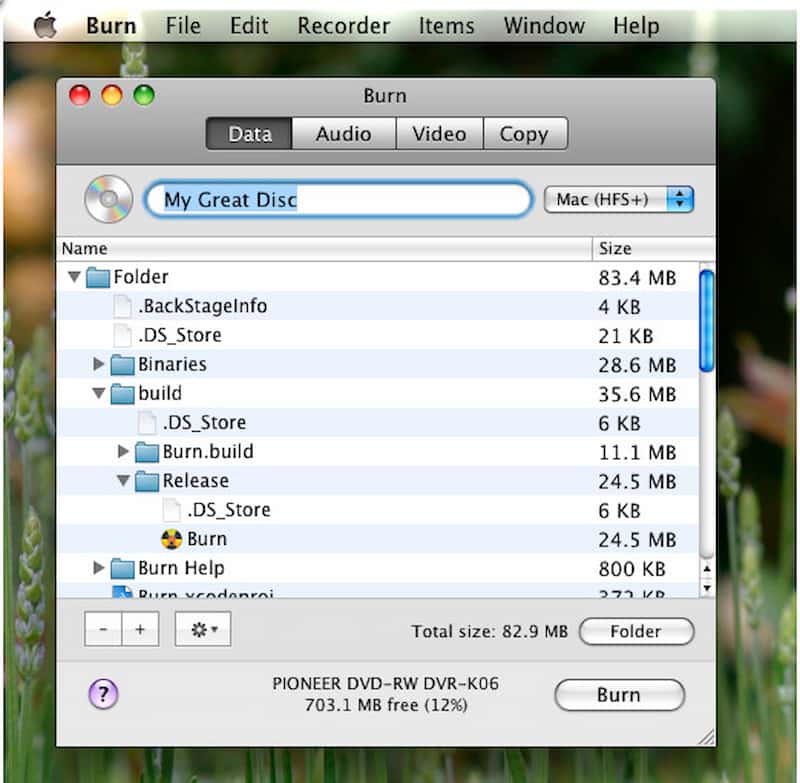
Task: Open the Apple menu logo
Action: pyautogui.click(x=44, y=25)
